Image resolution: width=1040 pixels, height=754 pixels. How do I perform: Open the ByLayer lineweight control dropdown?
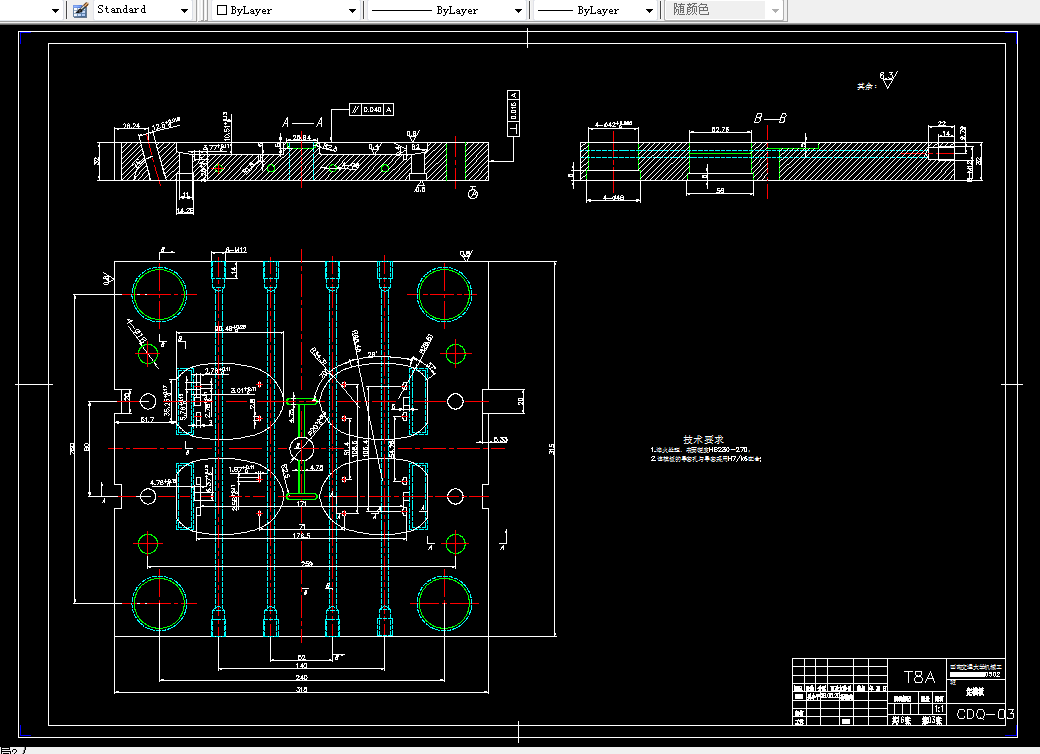pyautogui.click(x=649, y=11)
